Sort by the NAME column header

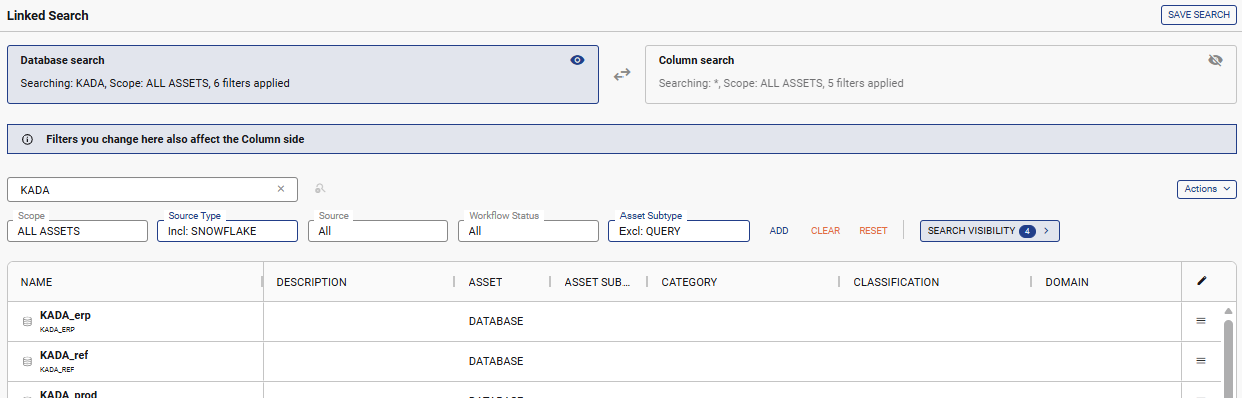click(36, 282)
